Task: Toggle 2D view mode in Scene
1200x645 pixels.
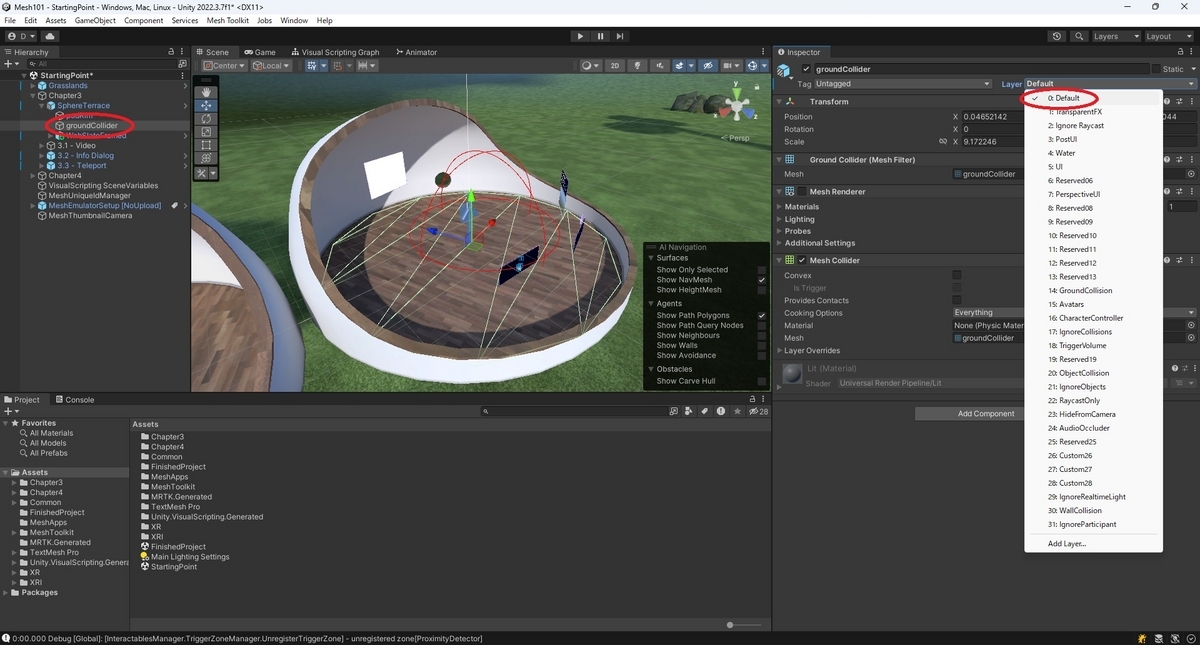Action: click(616, 66)
